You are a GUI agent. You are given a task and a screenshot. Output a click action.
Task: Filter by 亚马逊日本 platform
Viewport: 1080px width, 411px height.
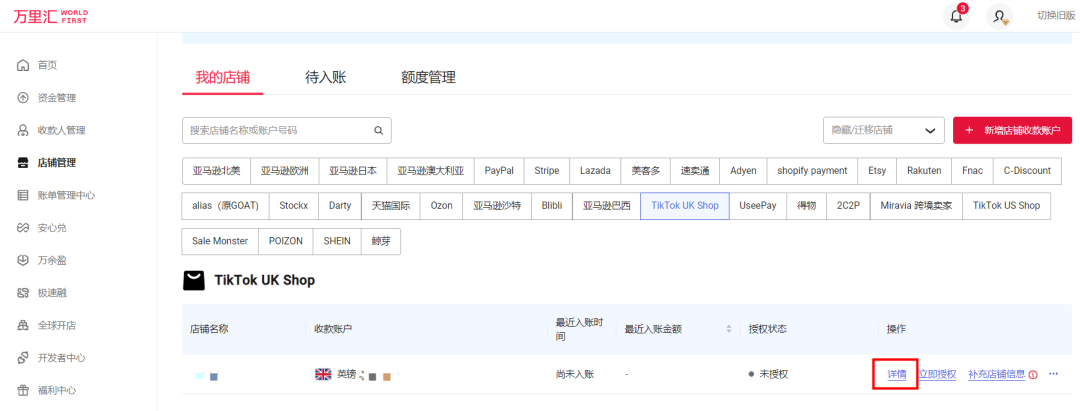tap(353, 171)
